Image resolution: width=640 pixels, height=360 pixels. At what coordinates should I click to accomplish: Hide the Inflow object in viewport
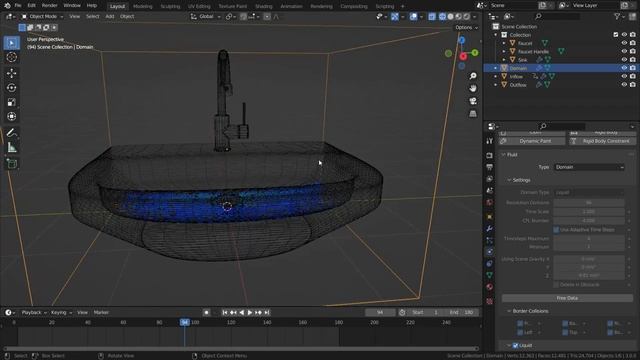[624, 76]
